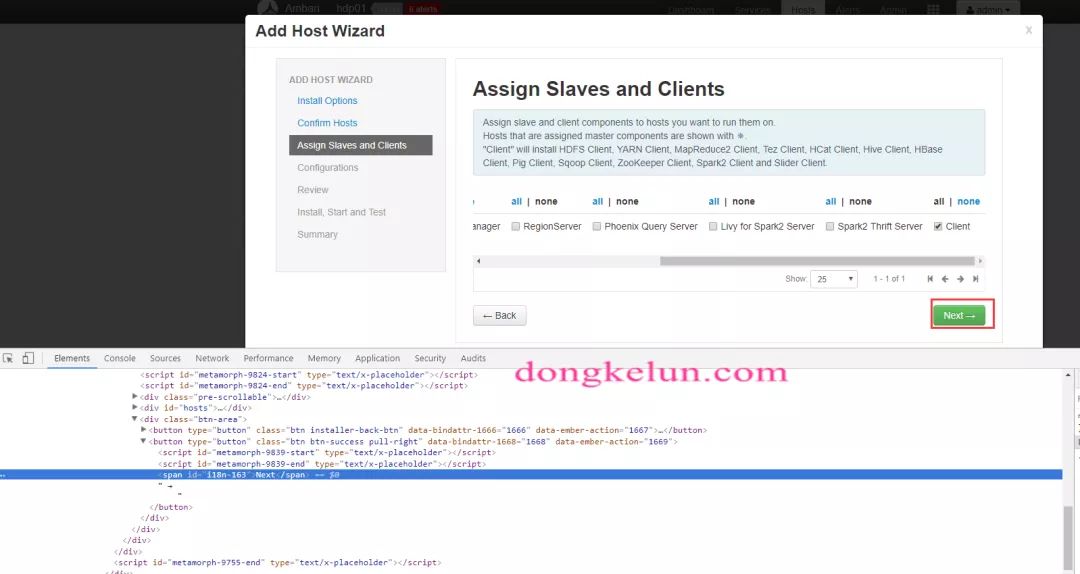
Task: Select 'all' above the Client column
Action: (x=939, y=201)
